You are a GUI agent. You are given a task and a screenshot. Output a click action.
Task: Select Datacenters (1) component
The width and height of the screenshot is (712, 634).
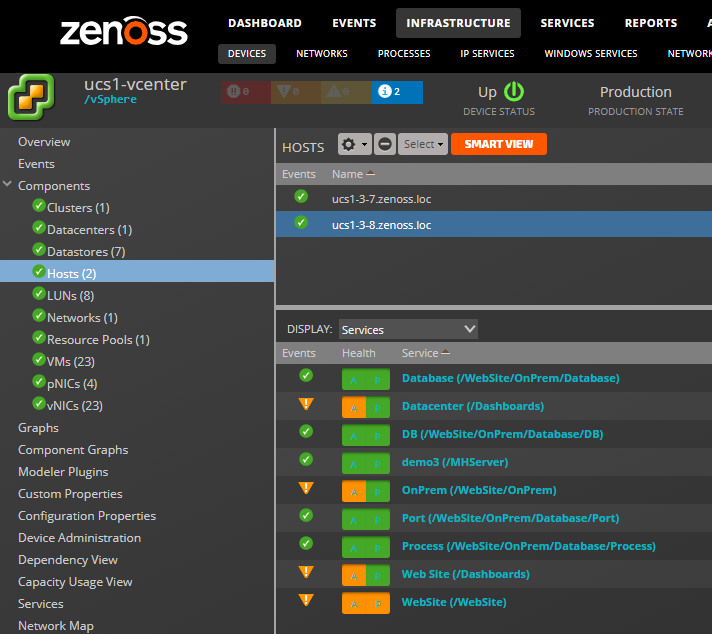pos(89,230)
